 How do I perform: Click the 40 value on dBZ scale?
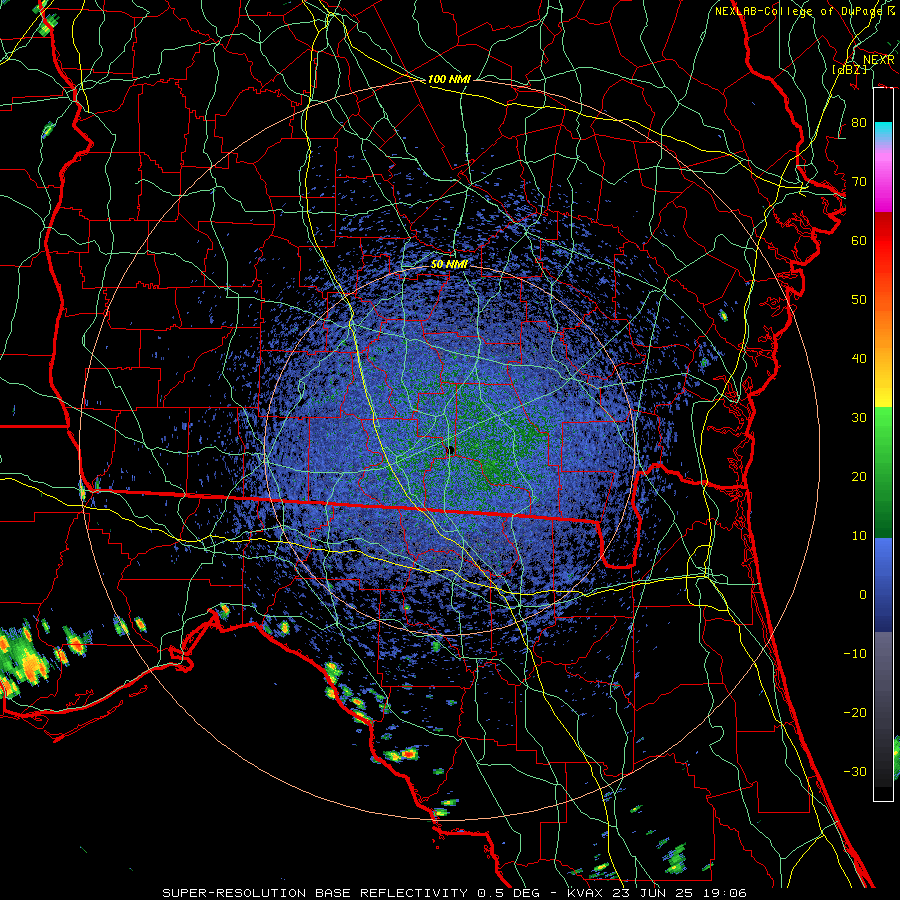coord(859,359)
